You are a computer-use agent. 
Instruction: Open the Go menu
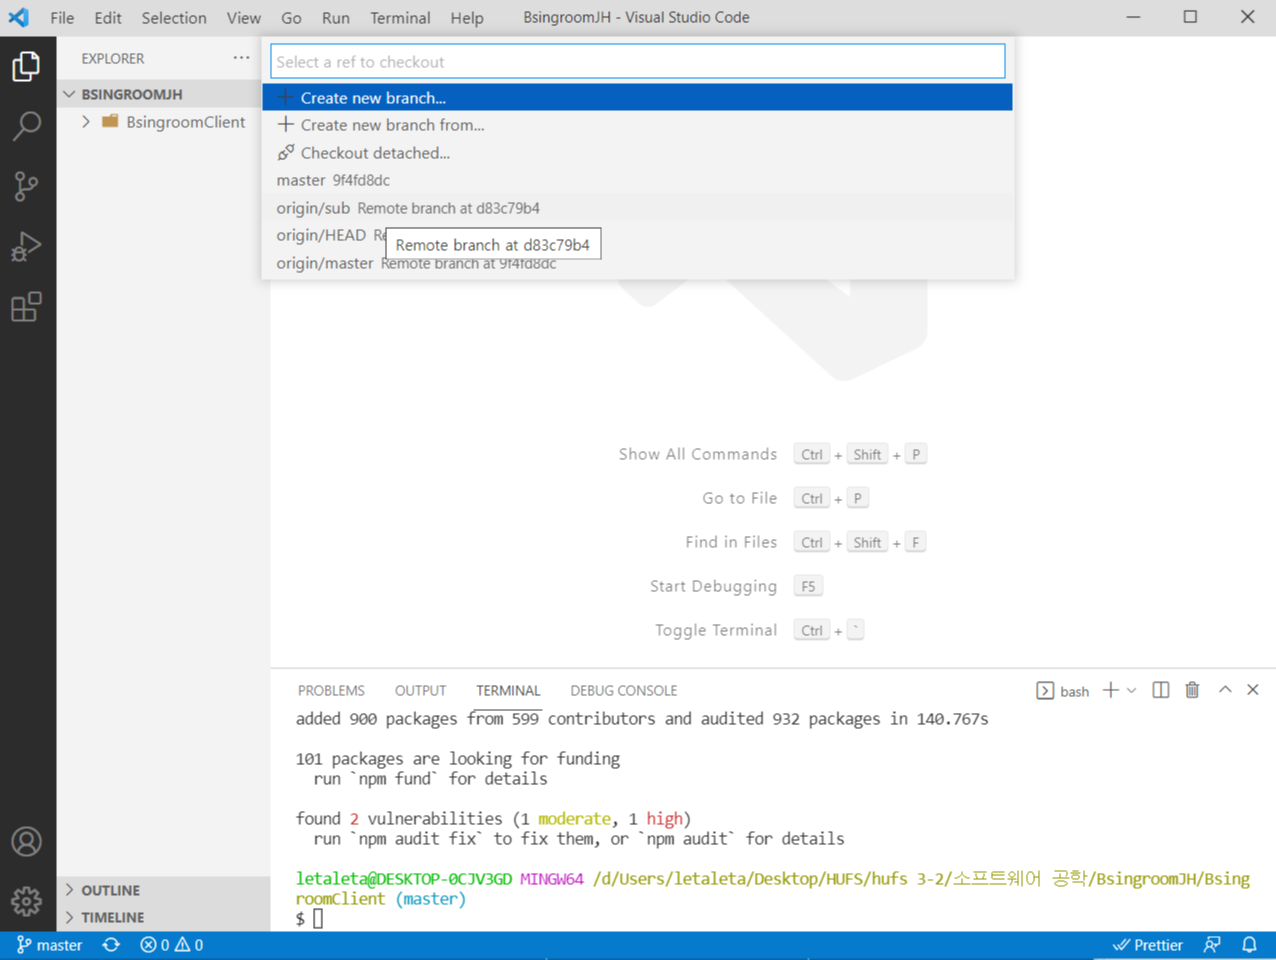291,17
